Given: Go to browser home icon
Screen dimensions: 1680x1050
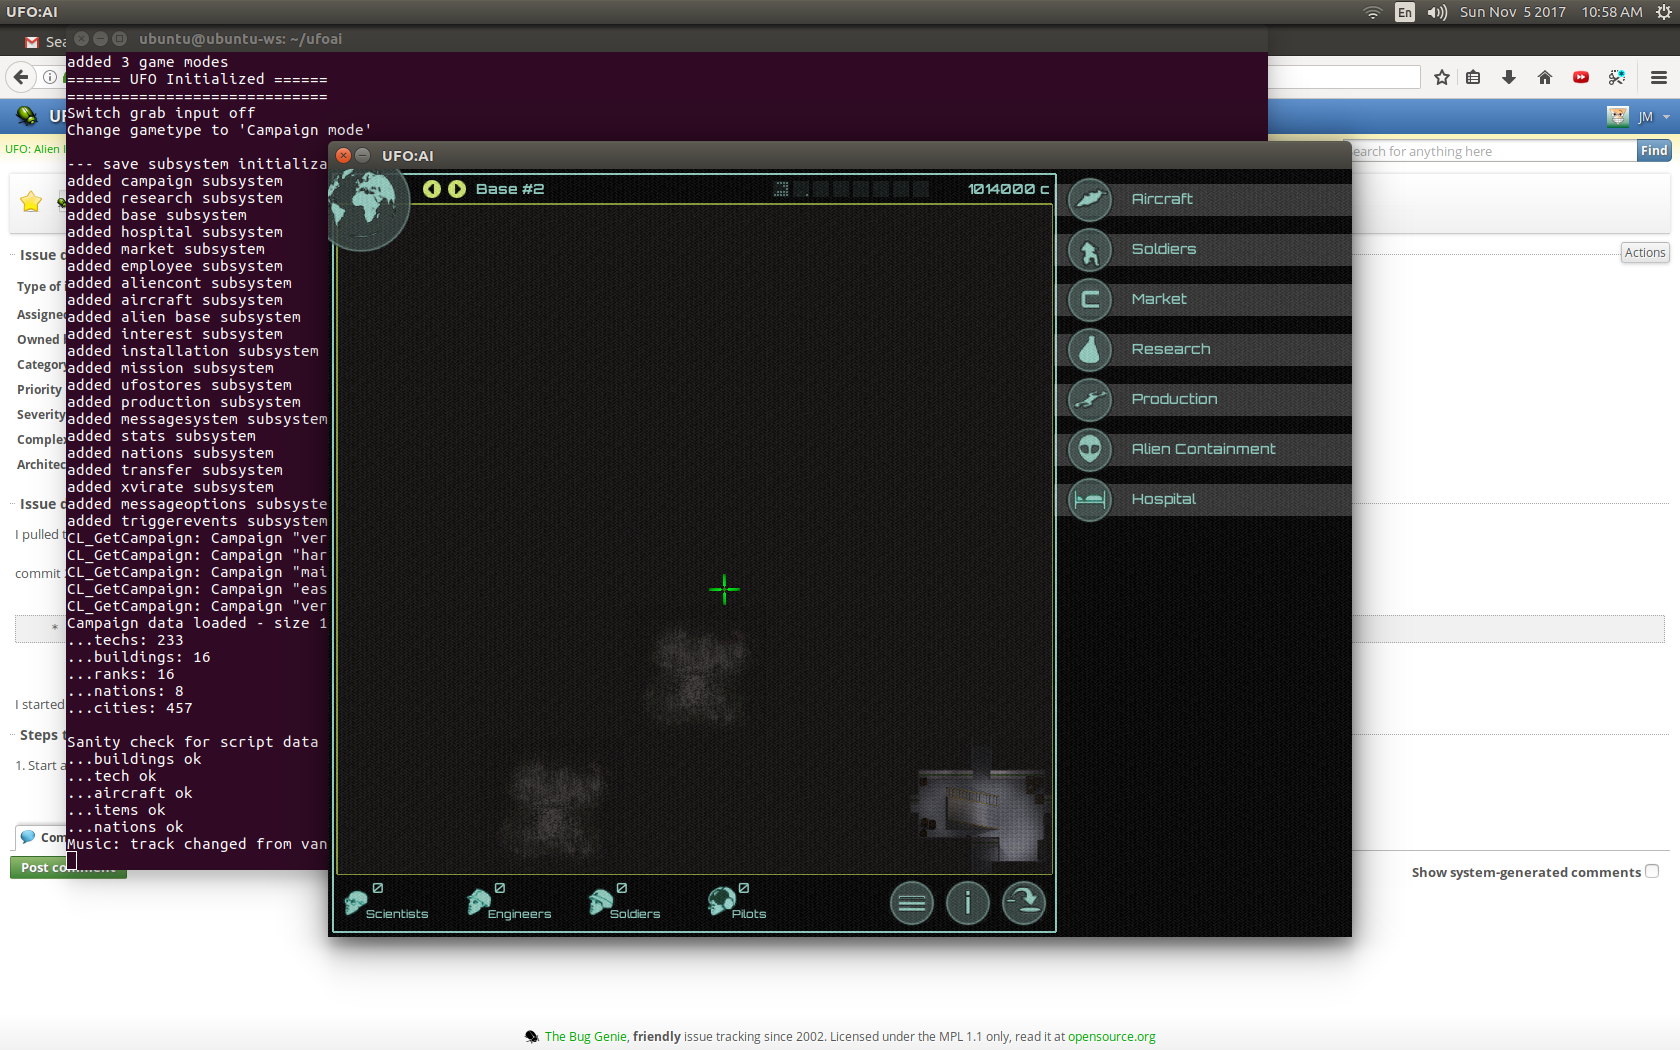Looking at the screenshot, I should [1545, 77].
